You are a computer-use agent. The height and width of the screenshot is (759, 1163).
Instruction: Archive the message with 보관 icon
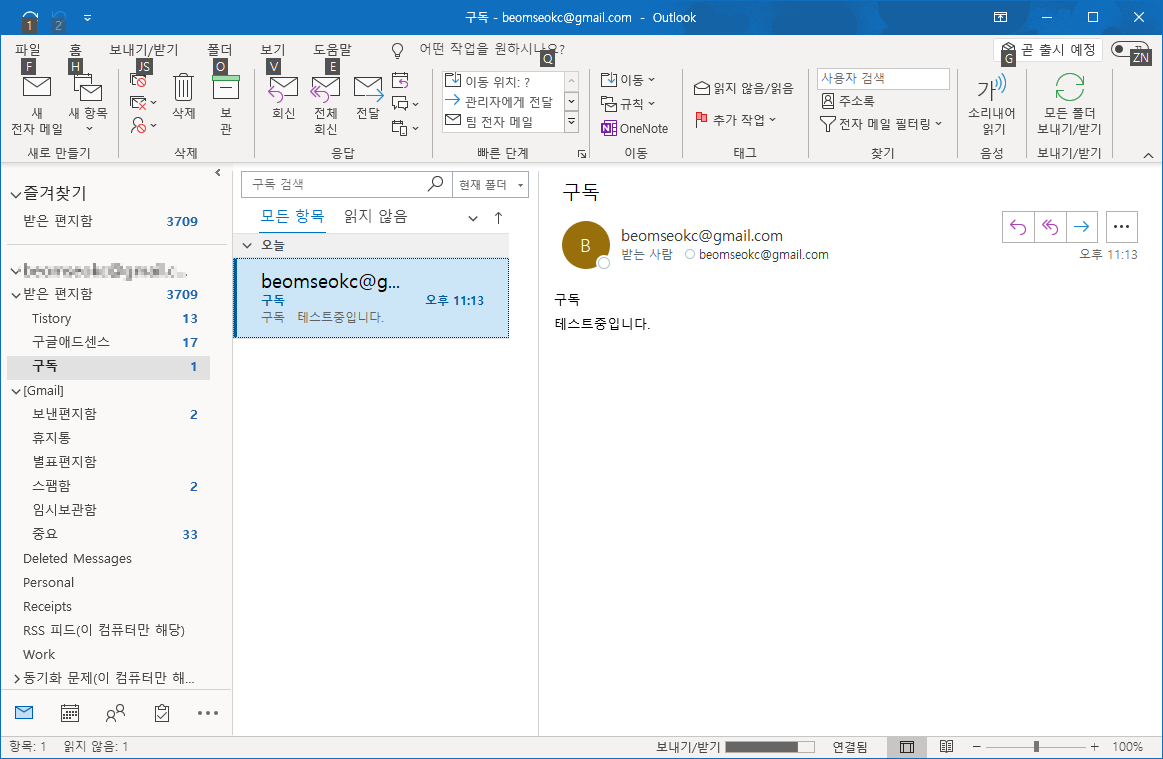click(225, 105)
